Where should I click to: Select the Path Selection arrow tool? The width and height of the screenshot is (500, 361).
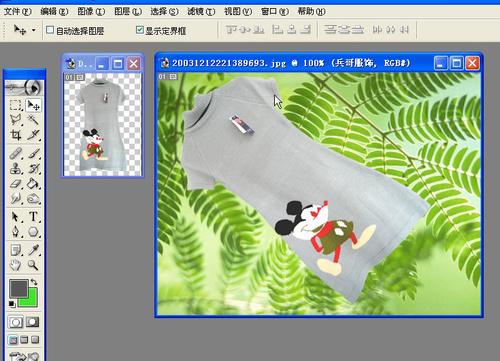[15, 217]
